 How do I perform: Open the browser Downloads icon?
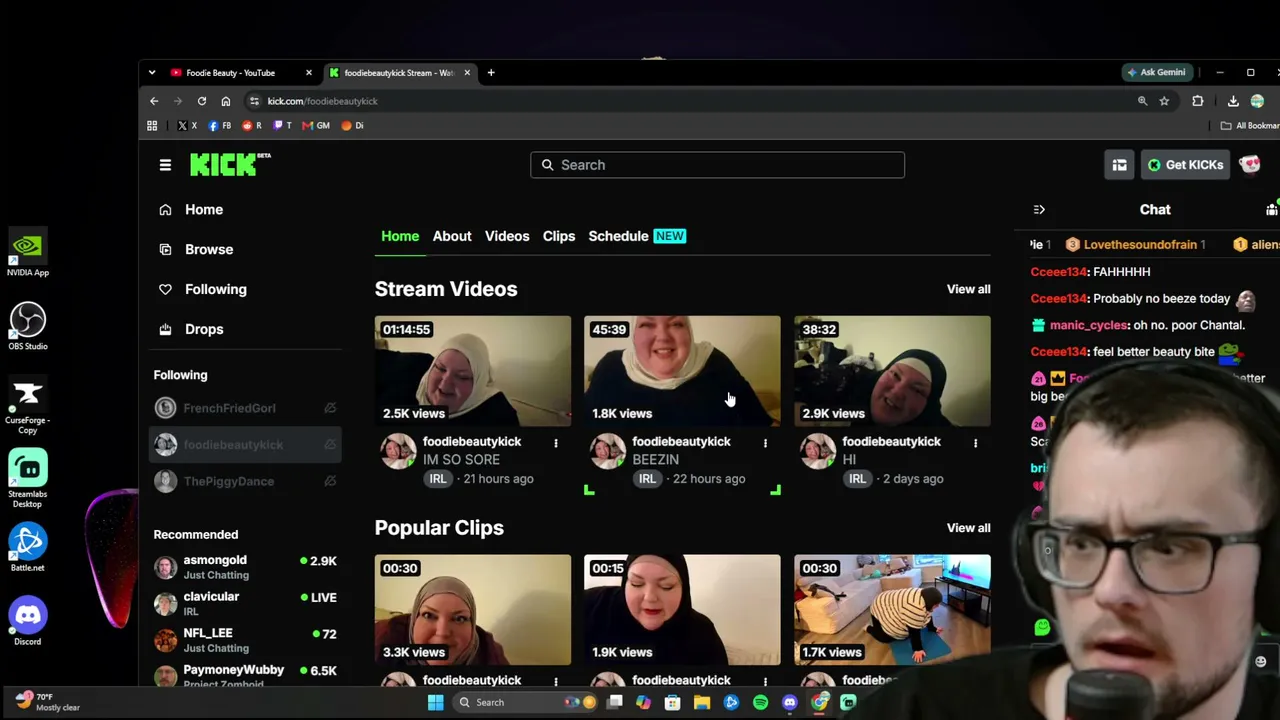(x=1233, y=101)
